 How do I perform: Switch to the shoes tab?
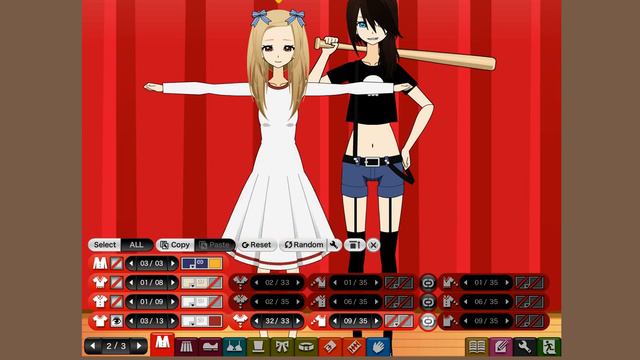[x=210, y=347]
